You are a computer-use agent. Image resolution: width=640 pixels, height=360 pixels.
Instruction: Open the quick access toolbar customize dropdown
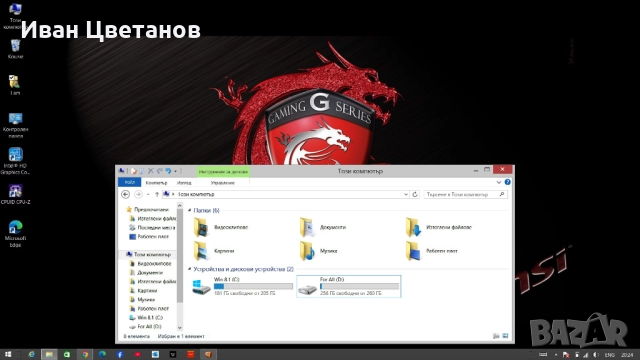[176, 171]
